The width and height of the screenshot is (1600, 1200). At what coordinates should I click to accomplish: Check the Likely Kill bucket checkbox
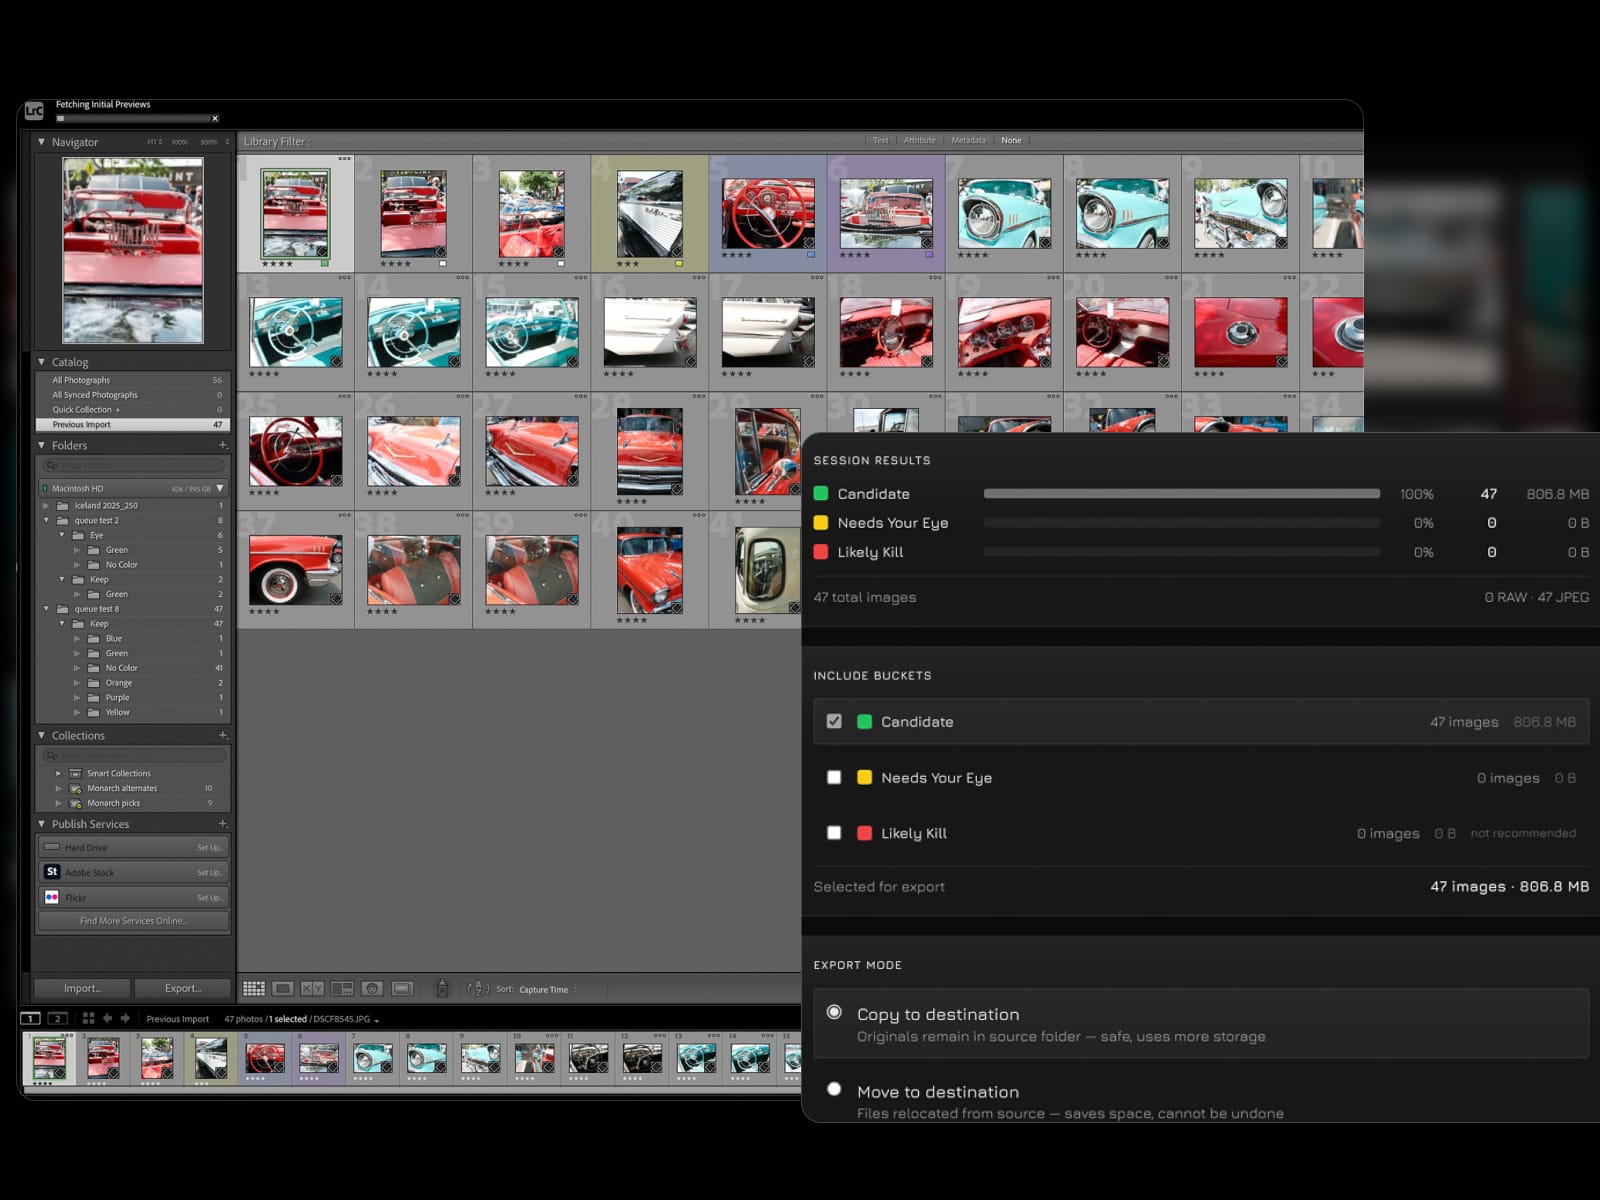(x=834, y=832)
